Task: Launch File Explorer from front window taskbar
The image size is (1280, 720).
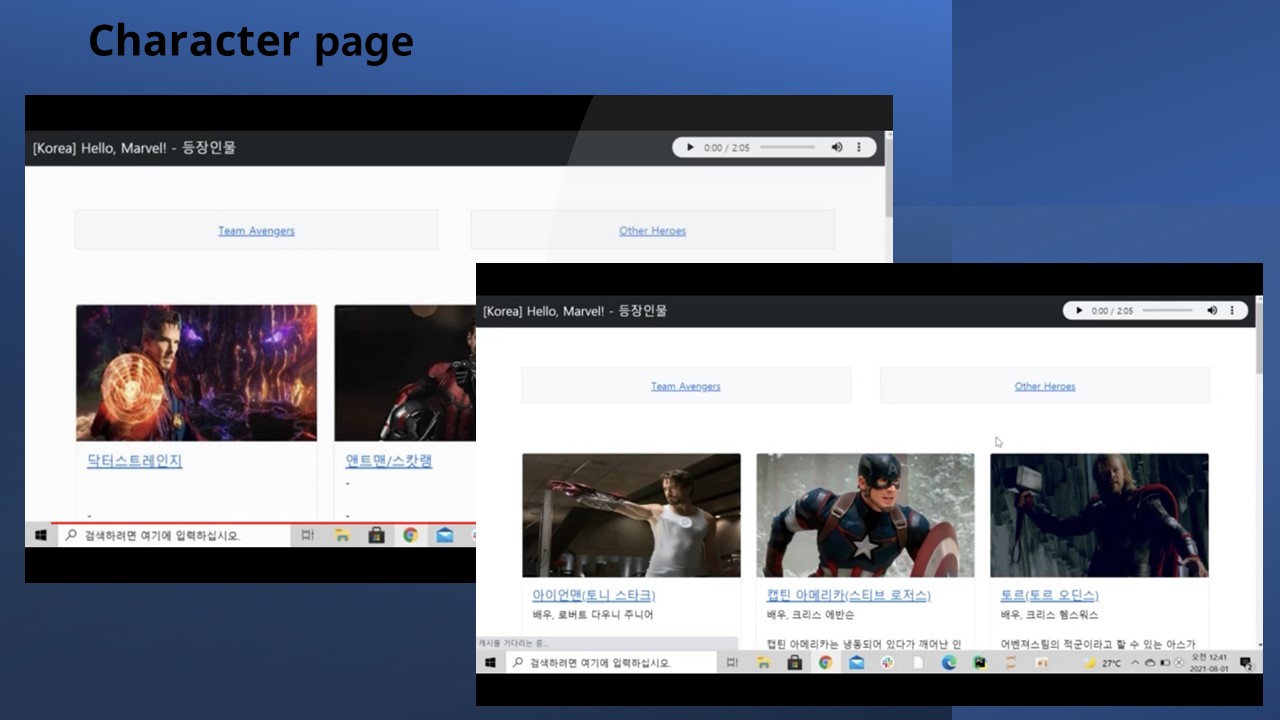Action: click(x=763, y=663)
